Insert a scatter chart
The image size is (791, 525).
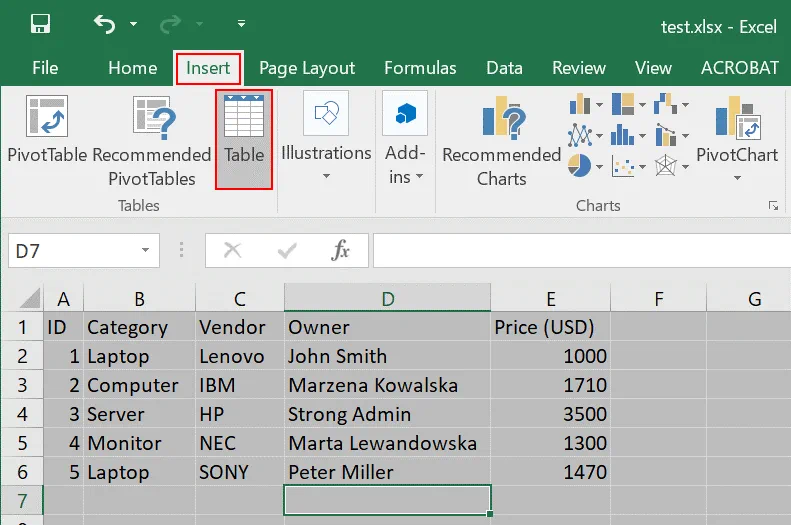coord(623,164)
